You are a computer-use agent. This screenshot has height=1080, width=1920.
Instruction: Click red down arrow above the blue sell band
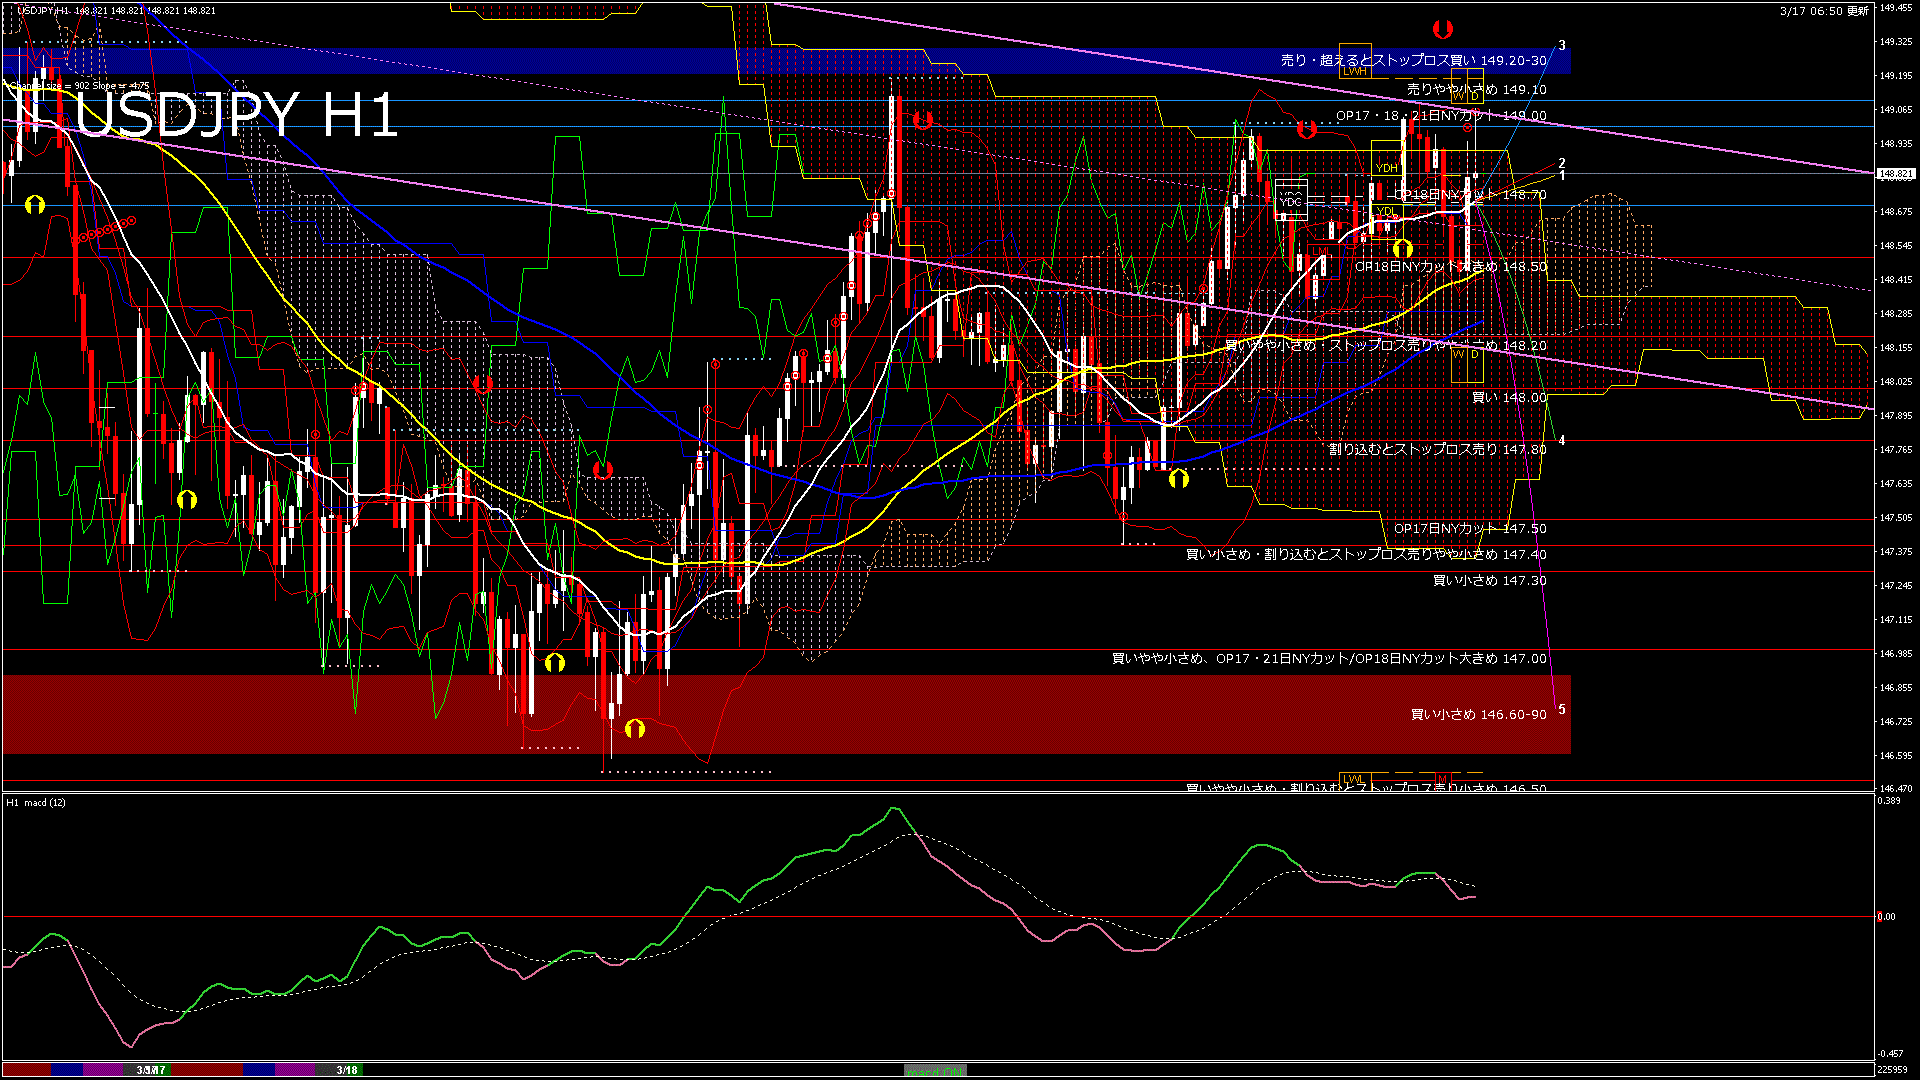tap(1442, 28)
